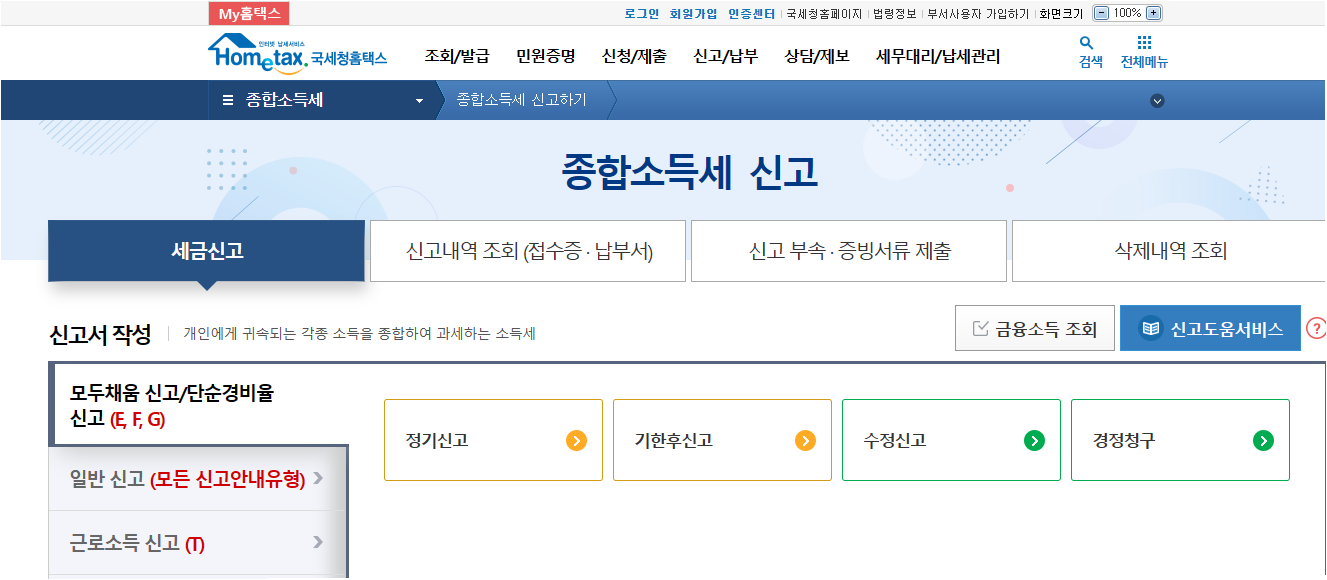Click the green arrow icon inside 수정신고

pos(1036,440)
